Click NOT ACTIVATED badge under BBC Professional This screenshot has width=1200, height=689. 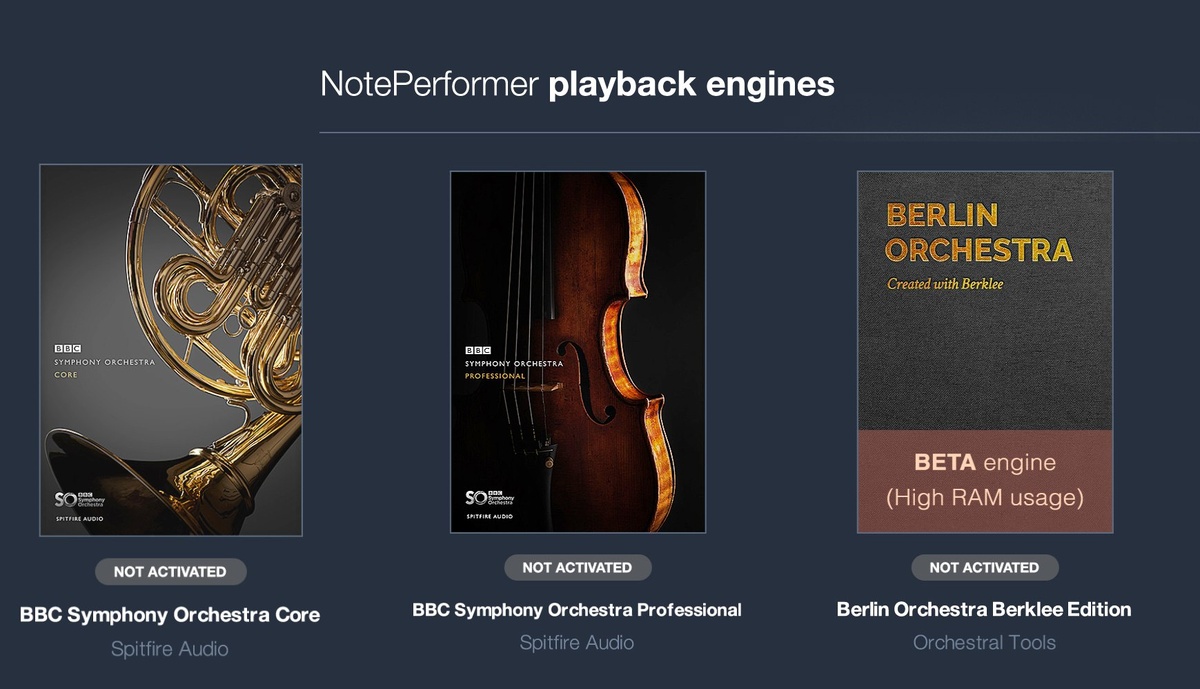(x=577, y=567)
